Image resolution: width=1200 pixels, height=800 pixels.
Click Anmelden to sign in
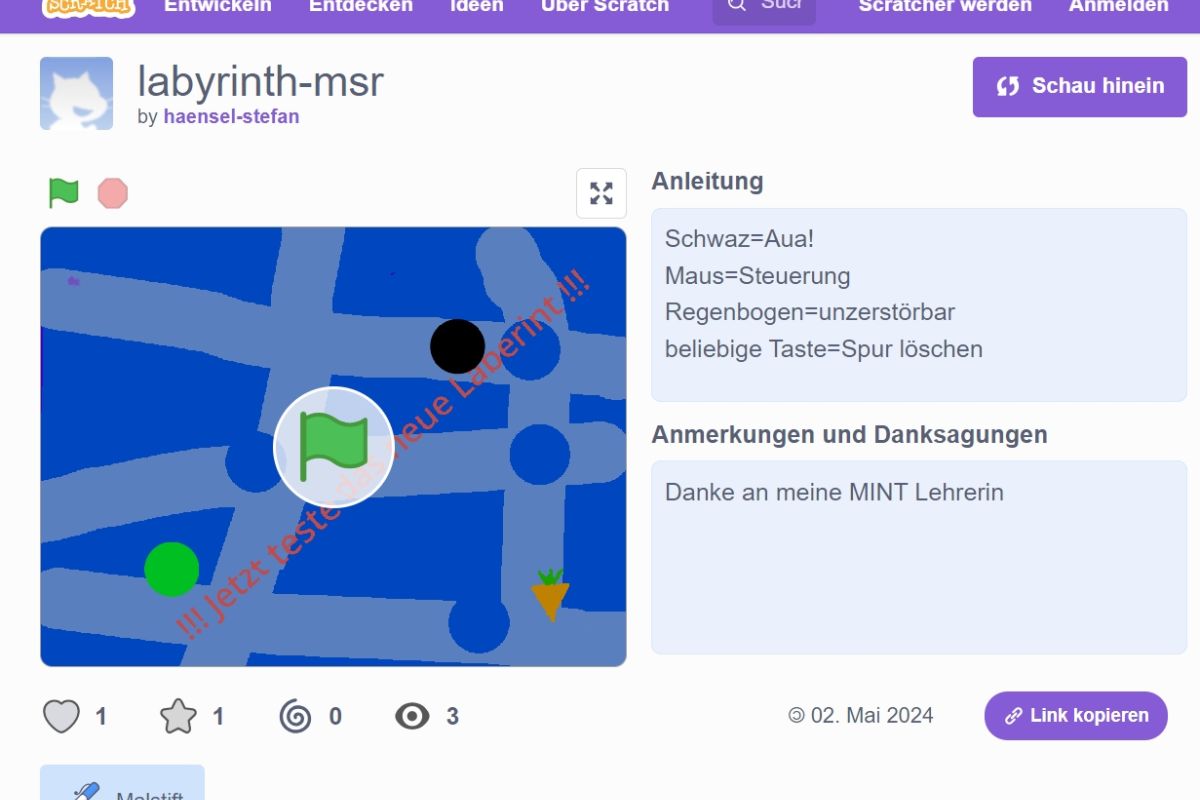(1118, 7)
